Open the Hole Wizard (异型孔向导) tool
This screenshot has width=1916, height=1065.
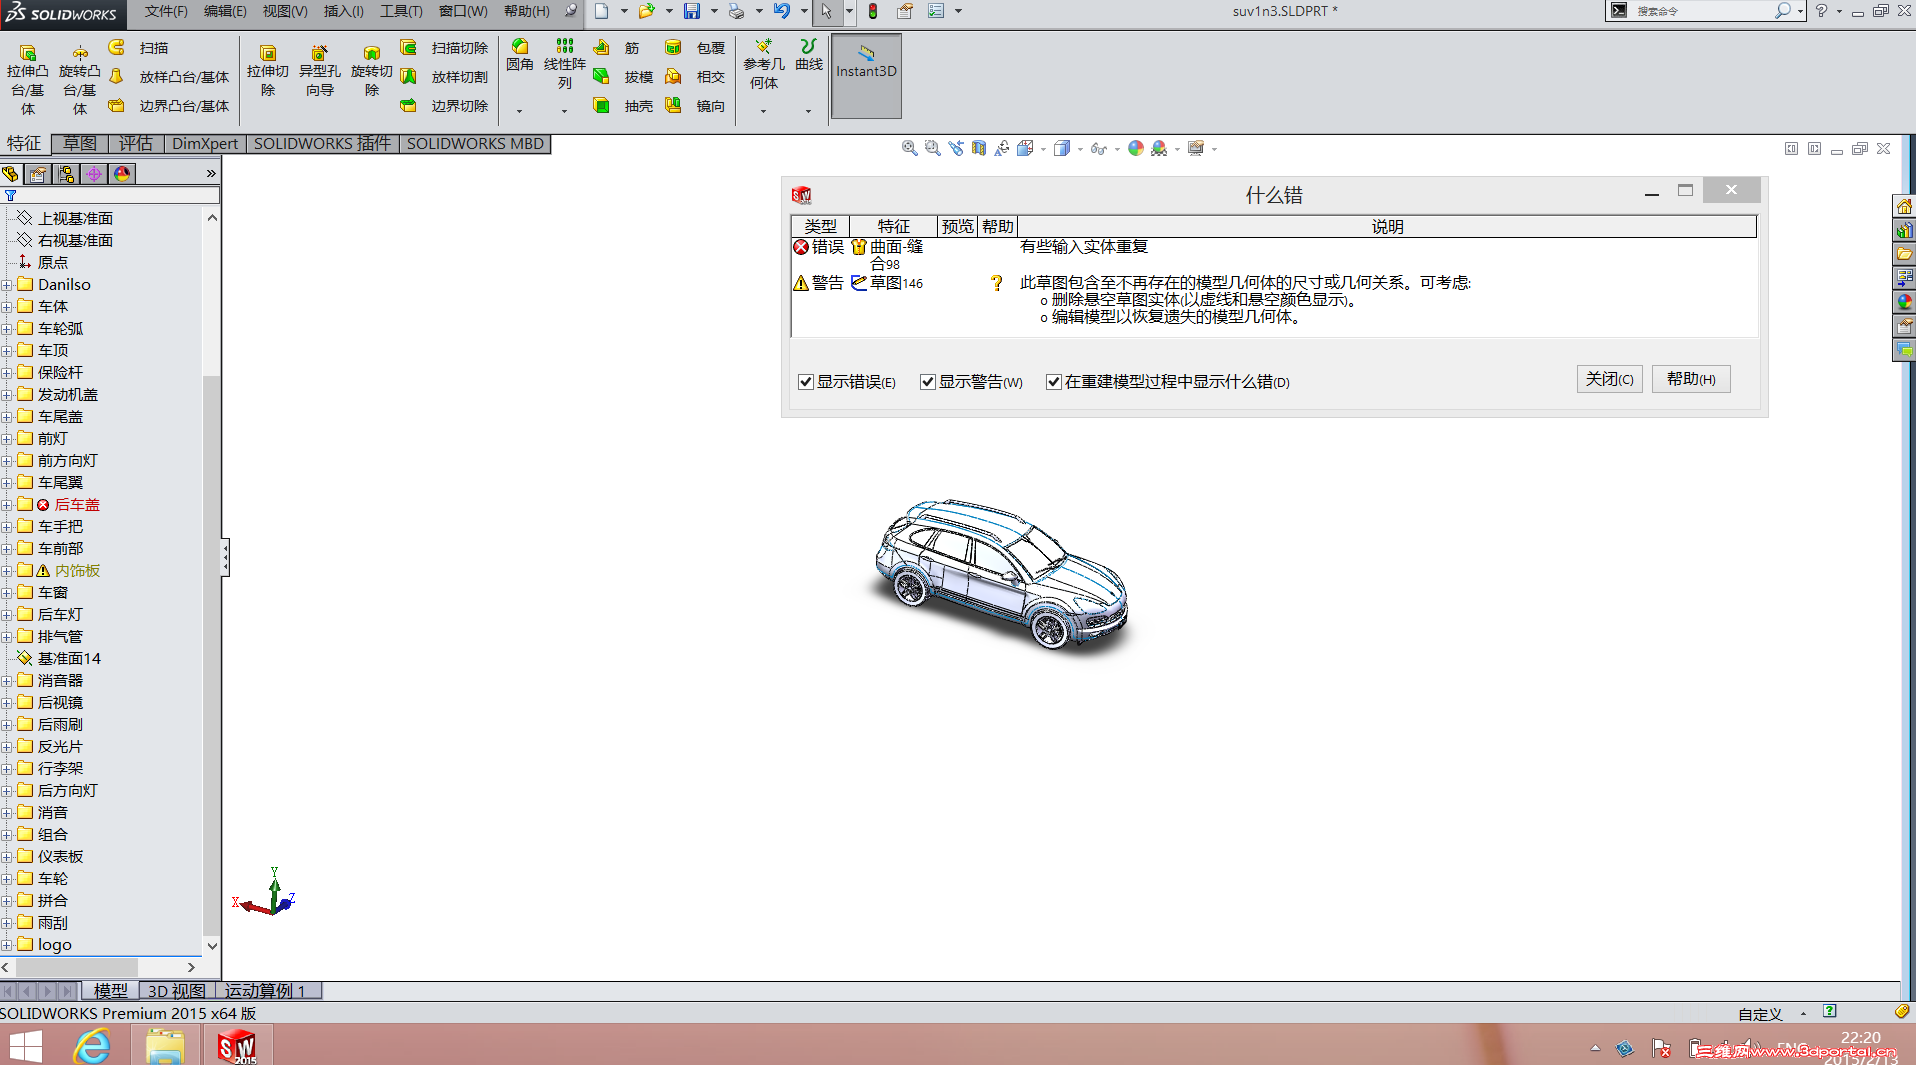[x=320, y=70]
